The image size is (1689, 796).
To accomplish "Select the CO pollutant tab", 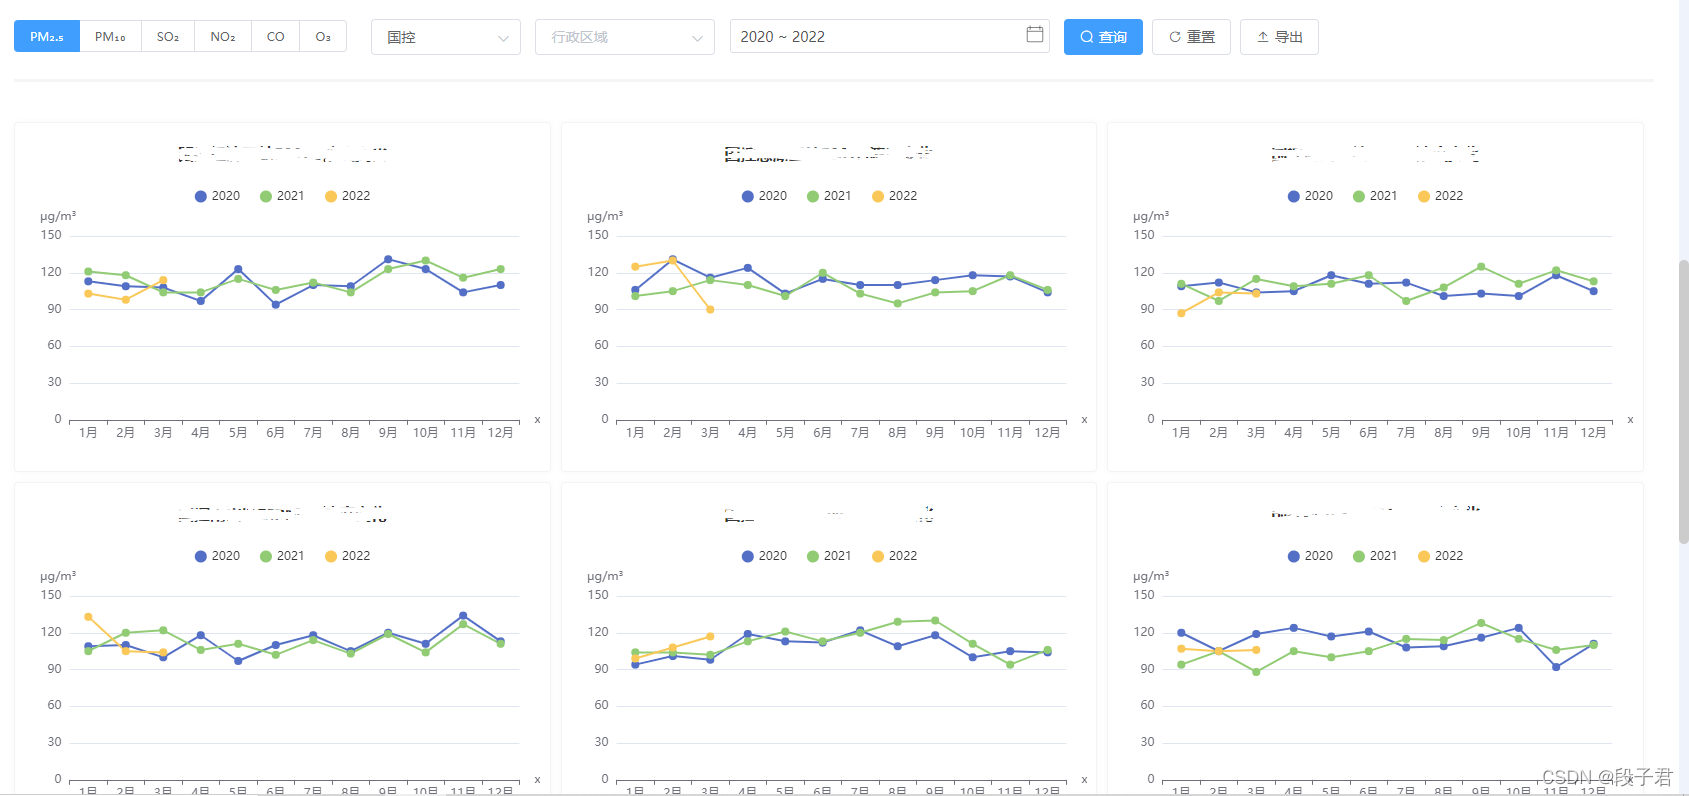I will pyautogui.click(x=276, y=37).
